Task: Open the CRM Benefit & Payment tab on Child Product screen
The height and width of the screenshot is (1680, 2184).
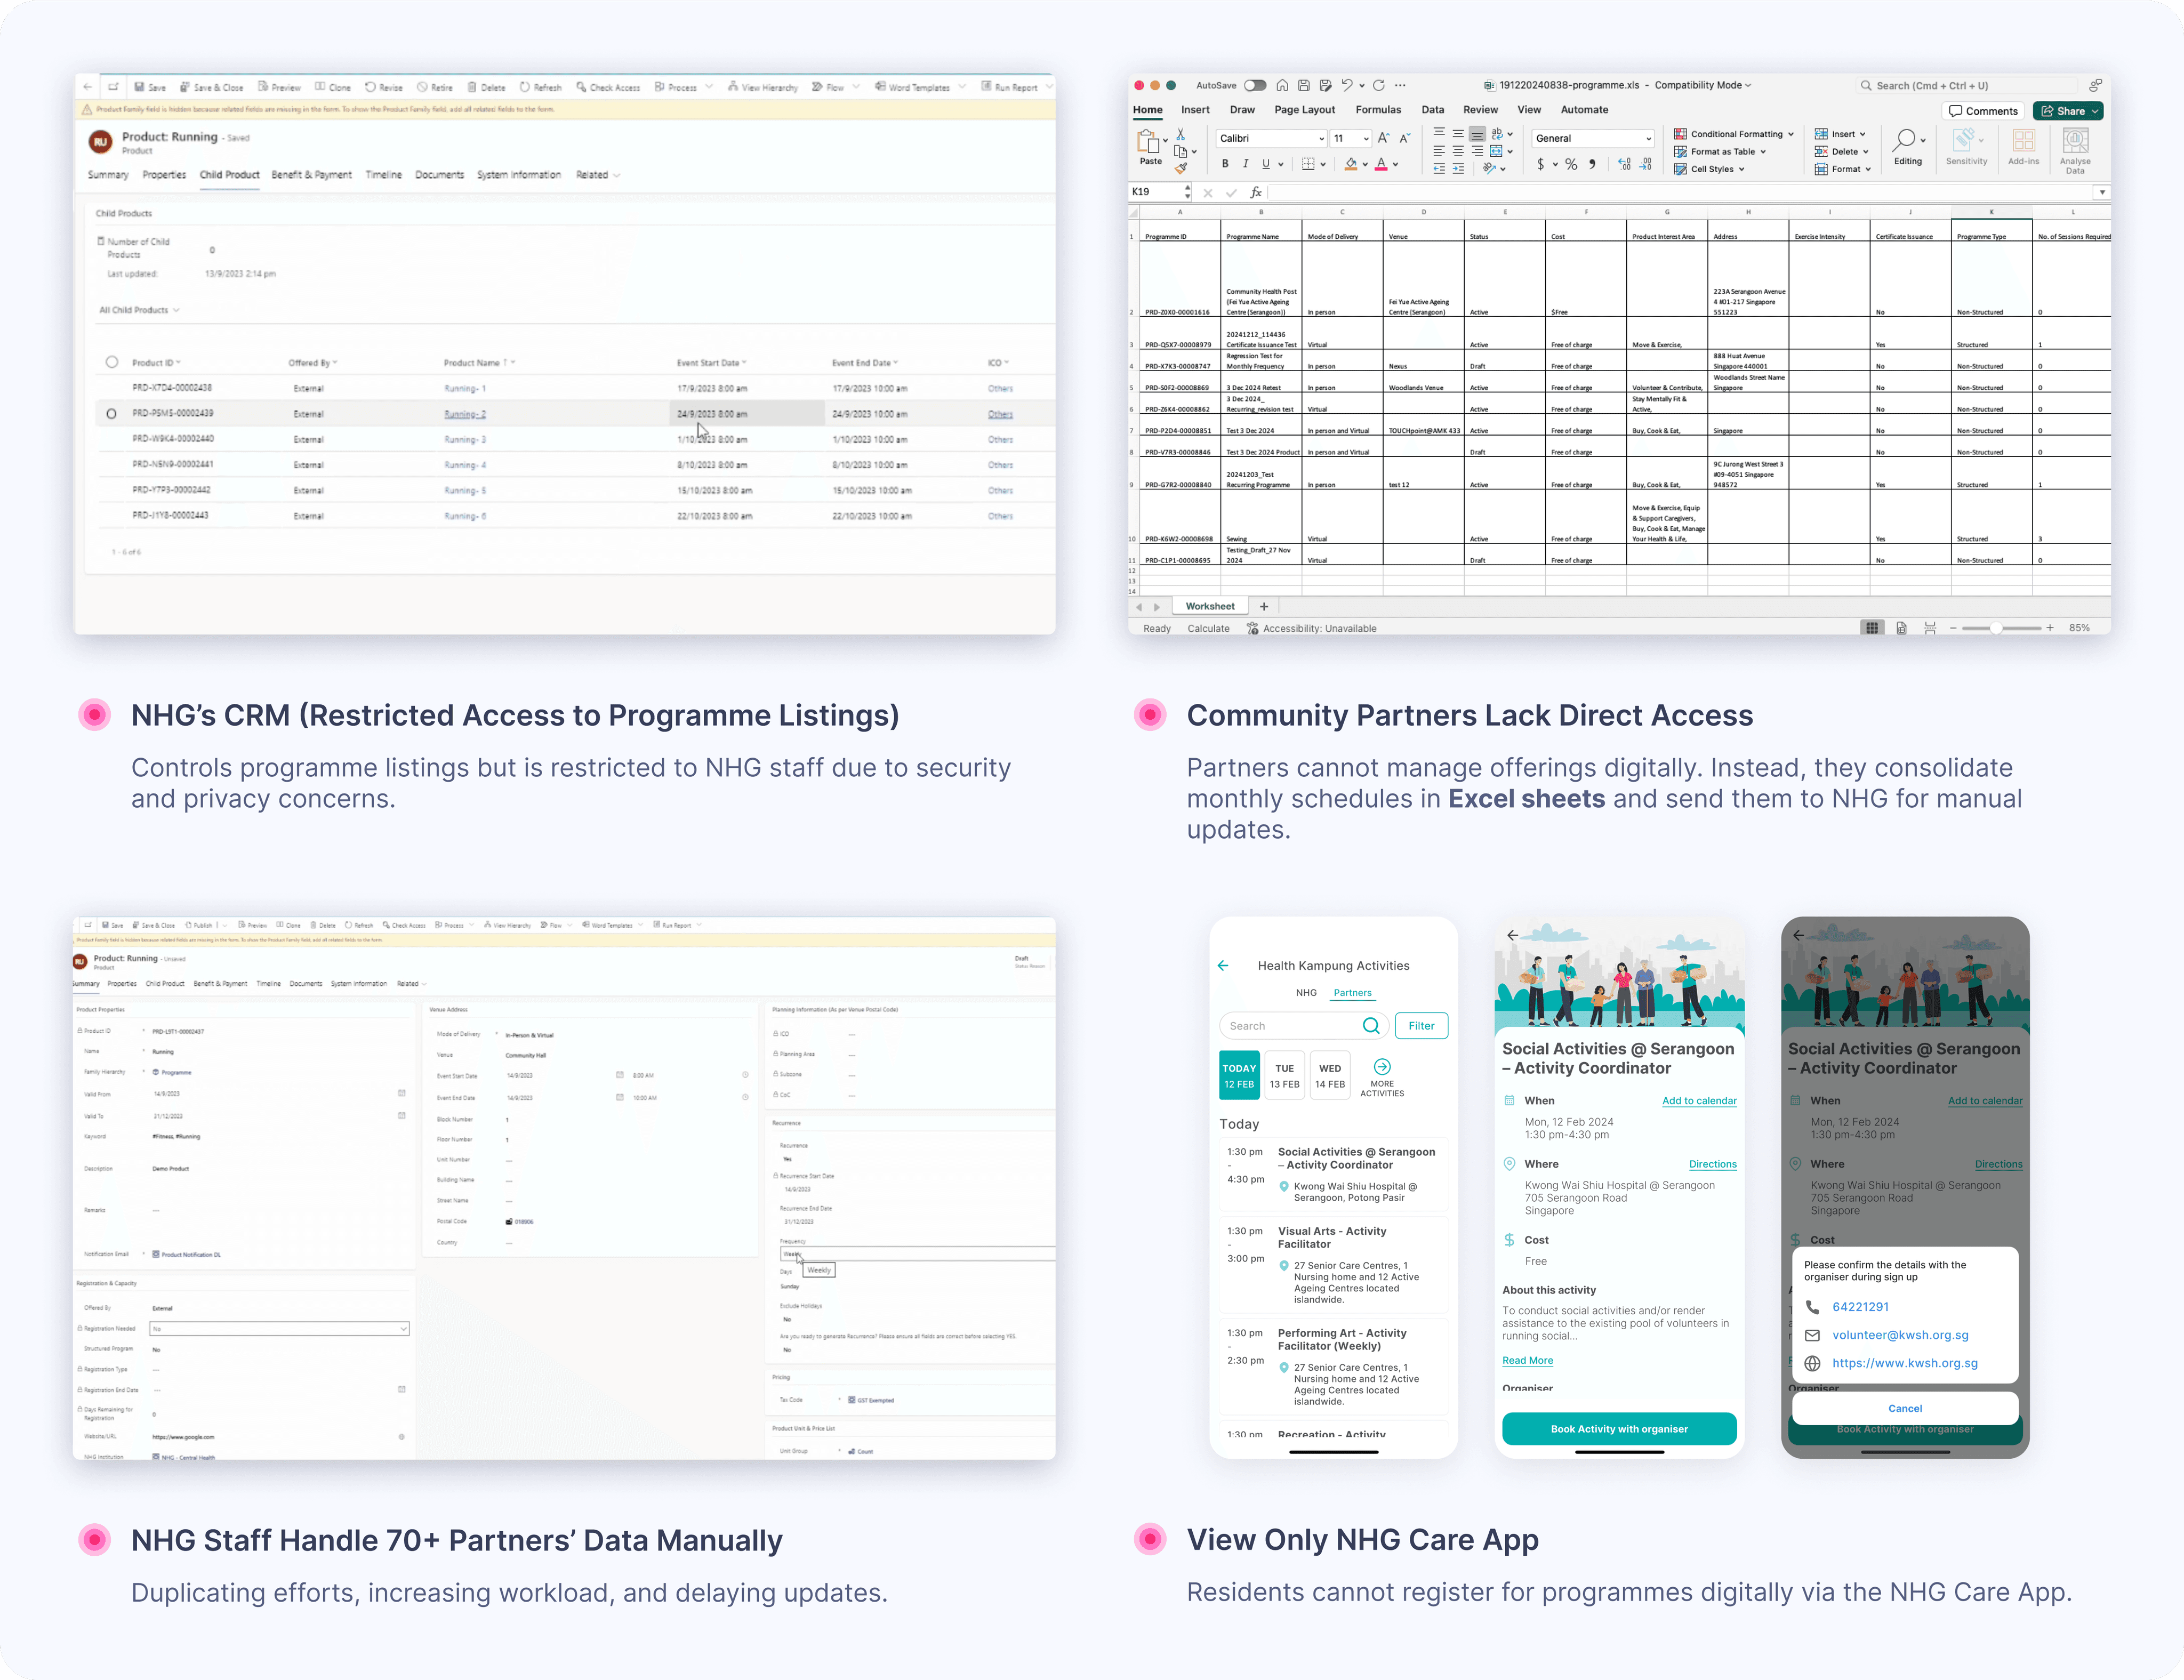Action: pos(311,175)
